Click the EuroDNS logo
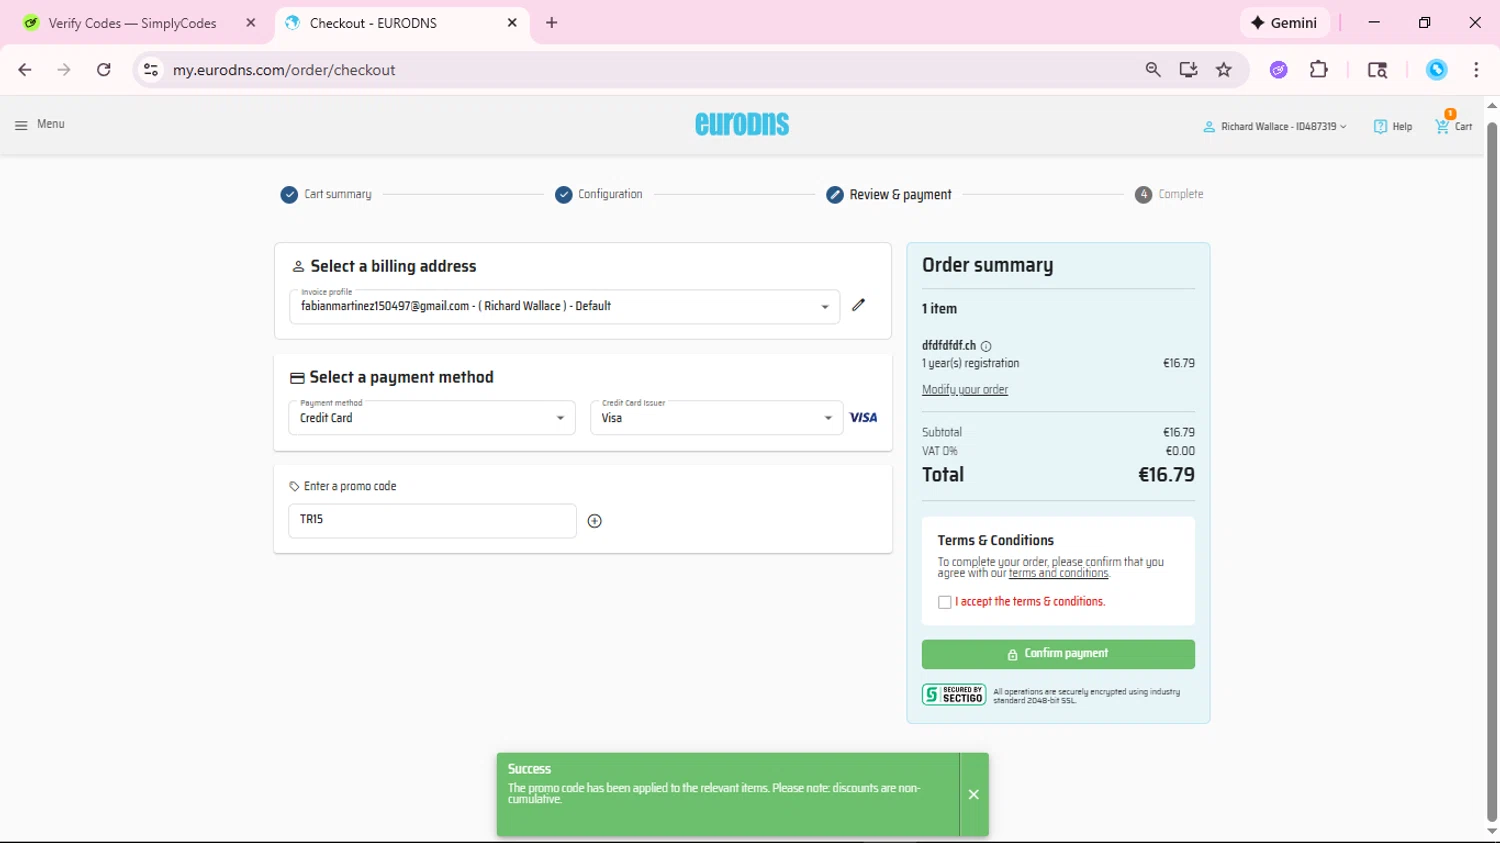 pyautogui.click(x=742, y=124)
